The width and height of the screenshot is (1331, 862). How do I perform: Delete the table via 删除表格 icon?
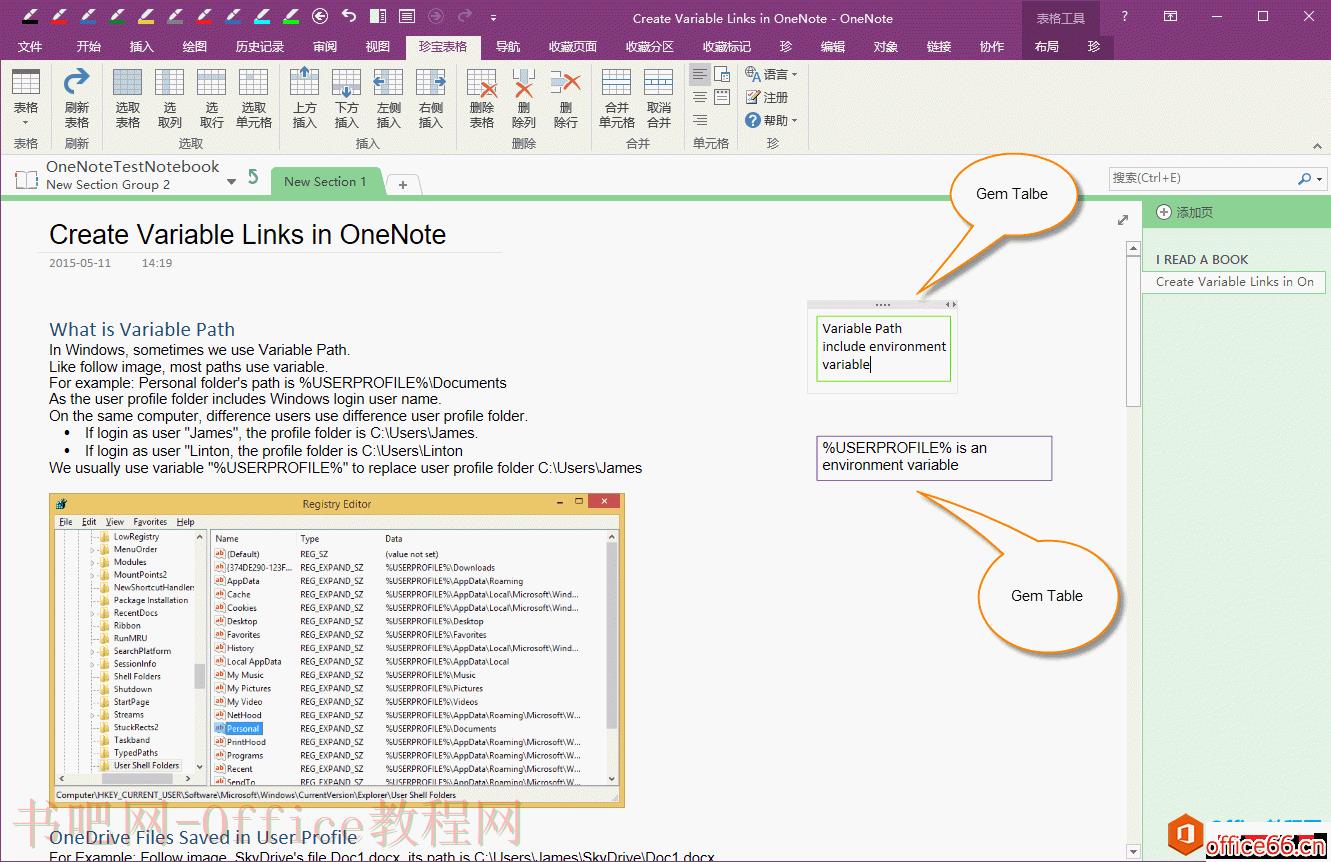tap(482, 83)
